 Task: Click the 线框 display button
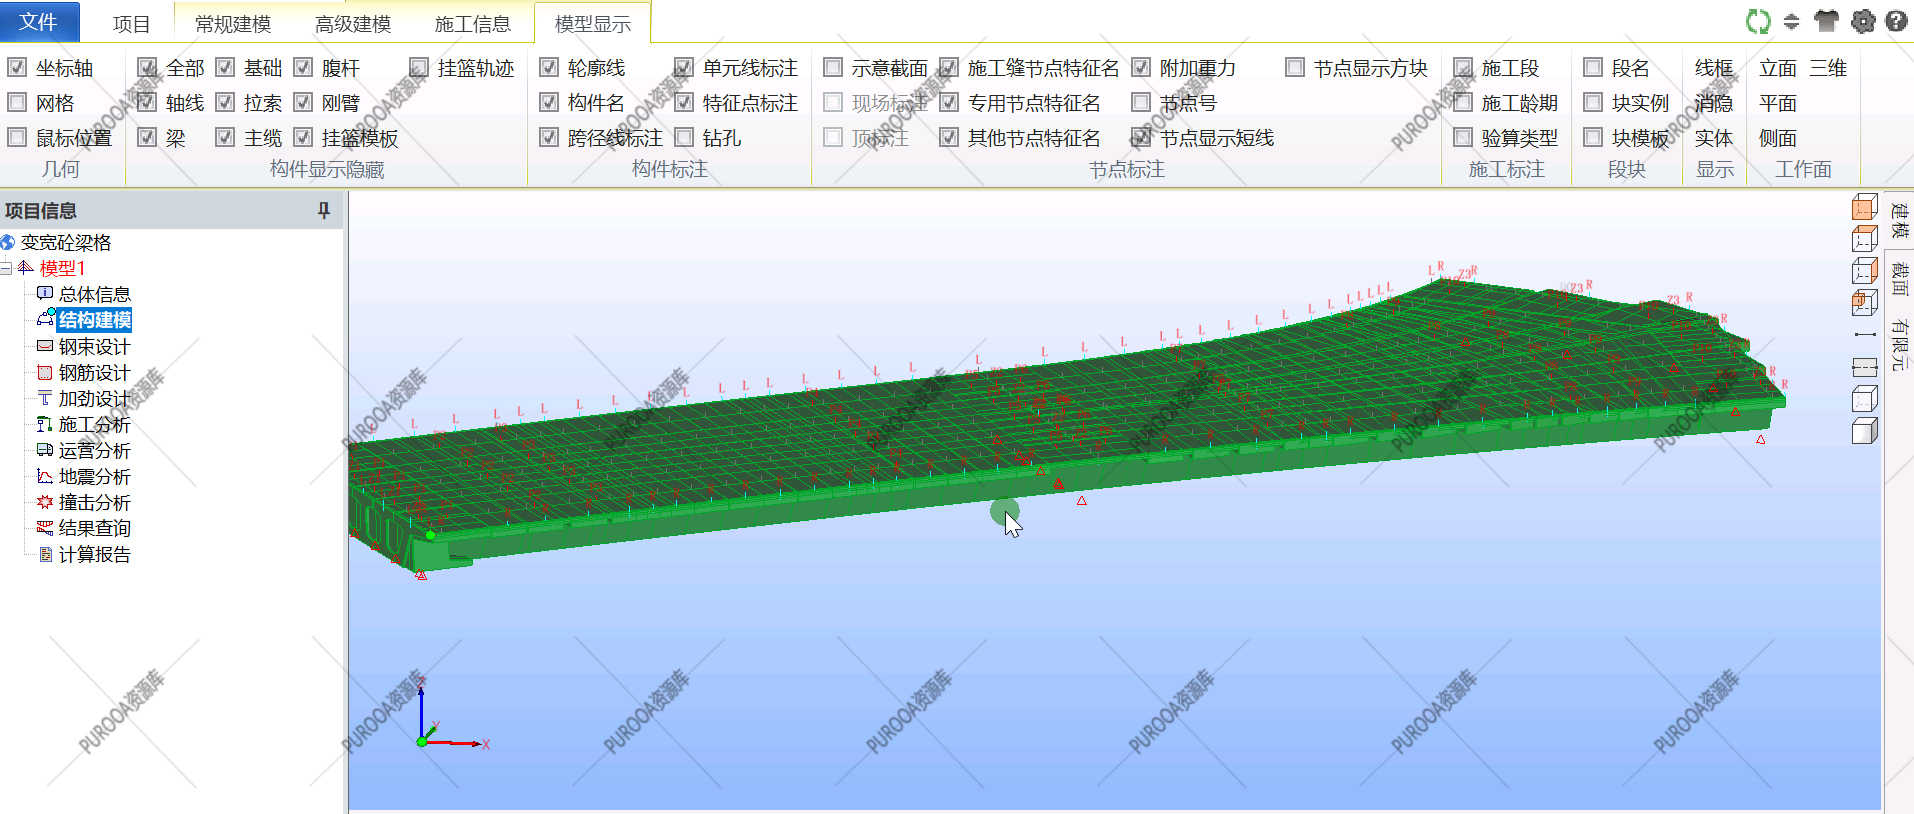[x=1714, y=68]
